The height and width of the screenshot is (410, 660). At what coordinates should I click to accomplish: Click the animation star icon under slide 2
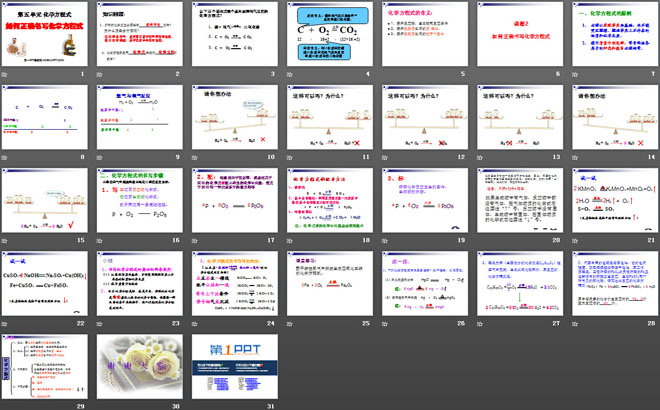[x=100, y=75]
